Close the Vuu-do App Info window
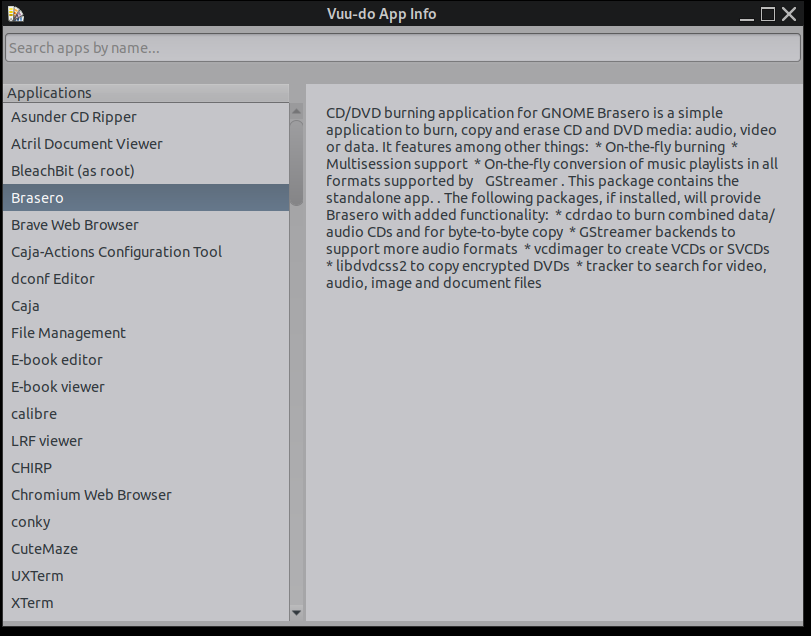The width and height of the screenshot is (811, 636). [x=789, y=14]
